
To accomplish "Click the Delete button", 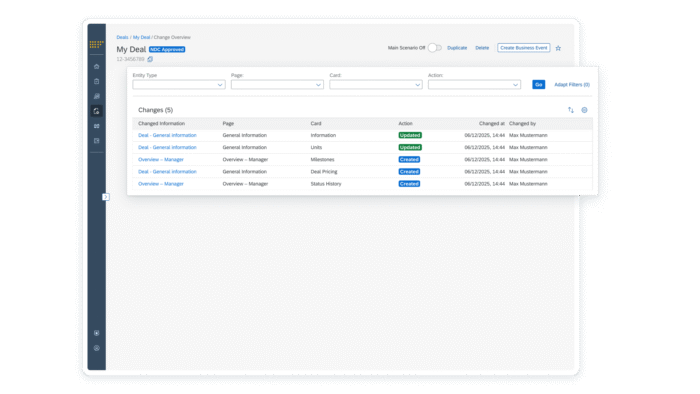I will click(x=482, y=48).
